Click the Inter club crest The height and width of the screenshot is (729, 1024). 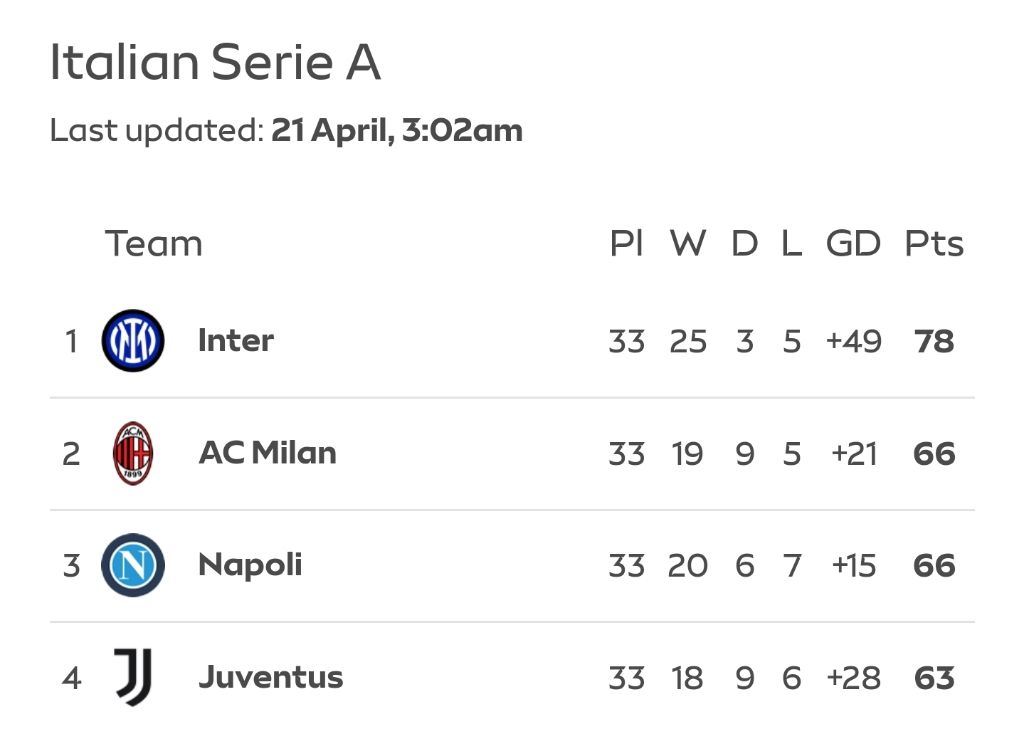coord(133,340)
